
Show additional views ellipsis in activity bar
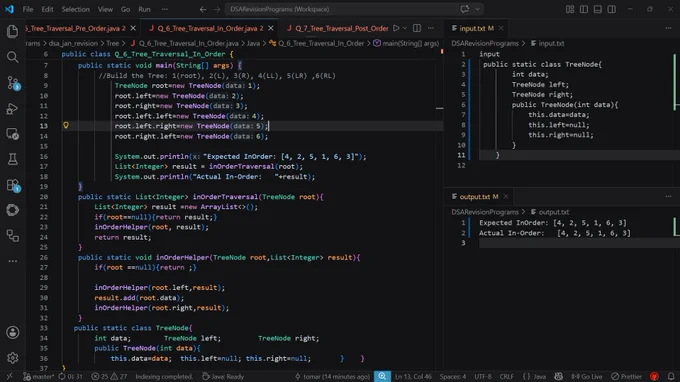[13, 261]
